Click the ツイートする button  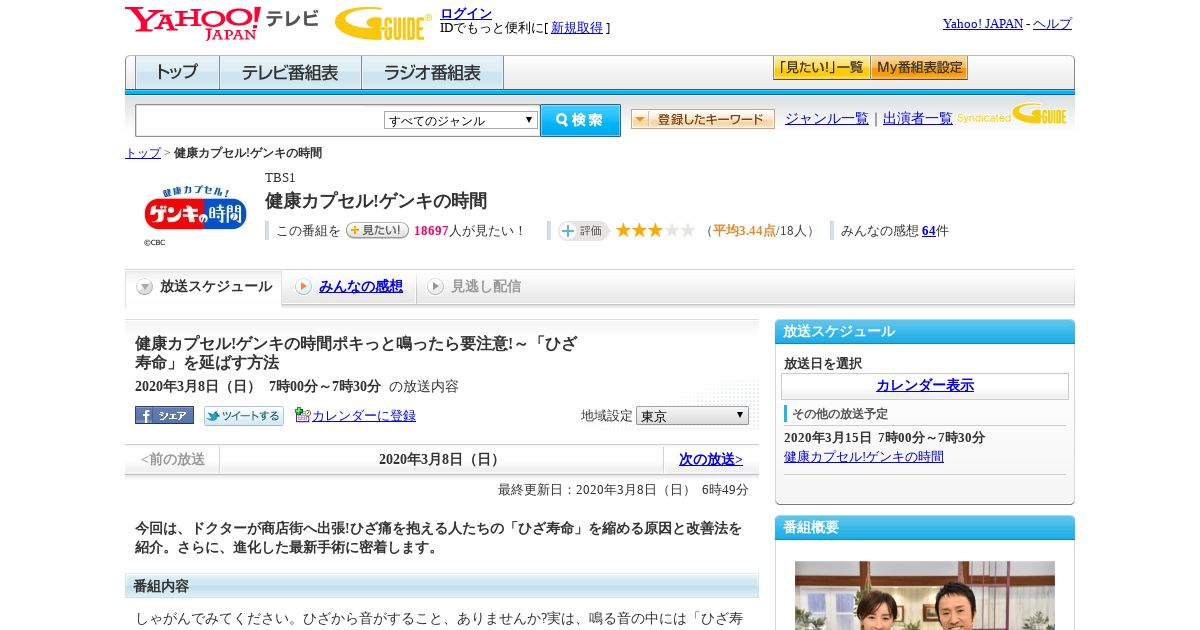[x=244, y=416]
